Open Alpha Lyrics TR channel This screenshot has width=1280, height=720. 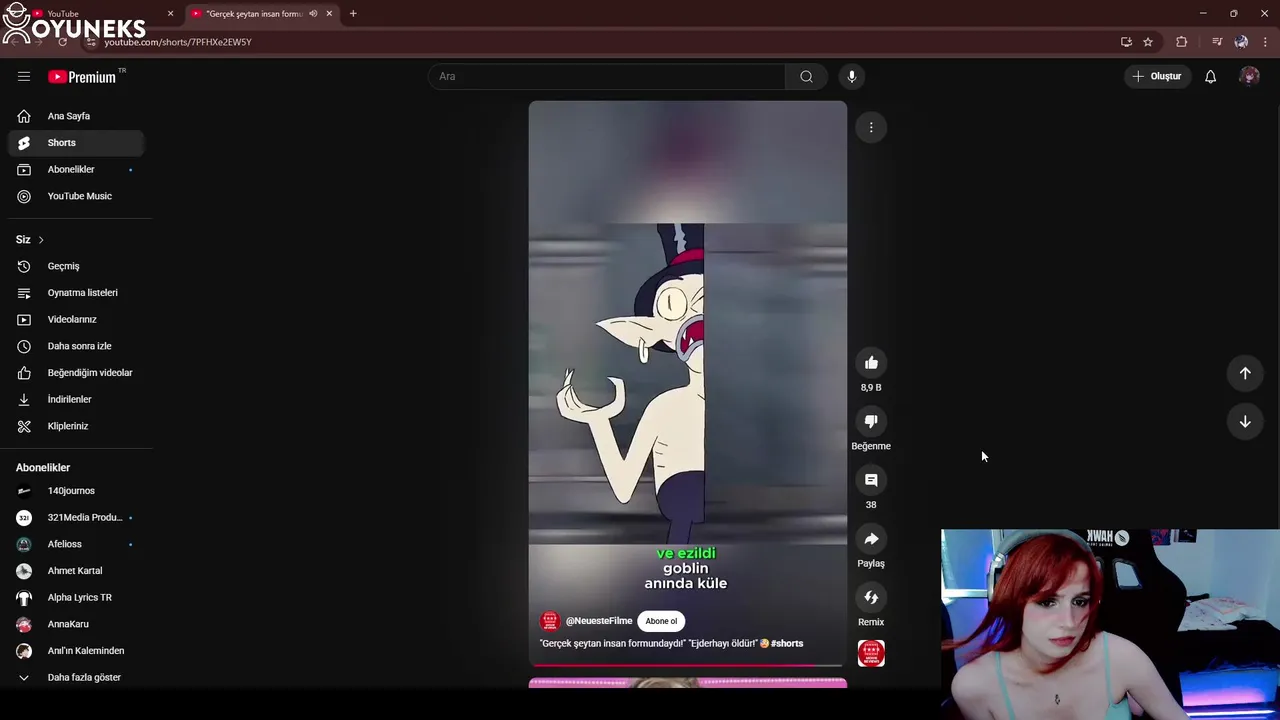coord(76,597)
